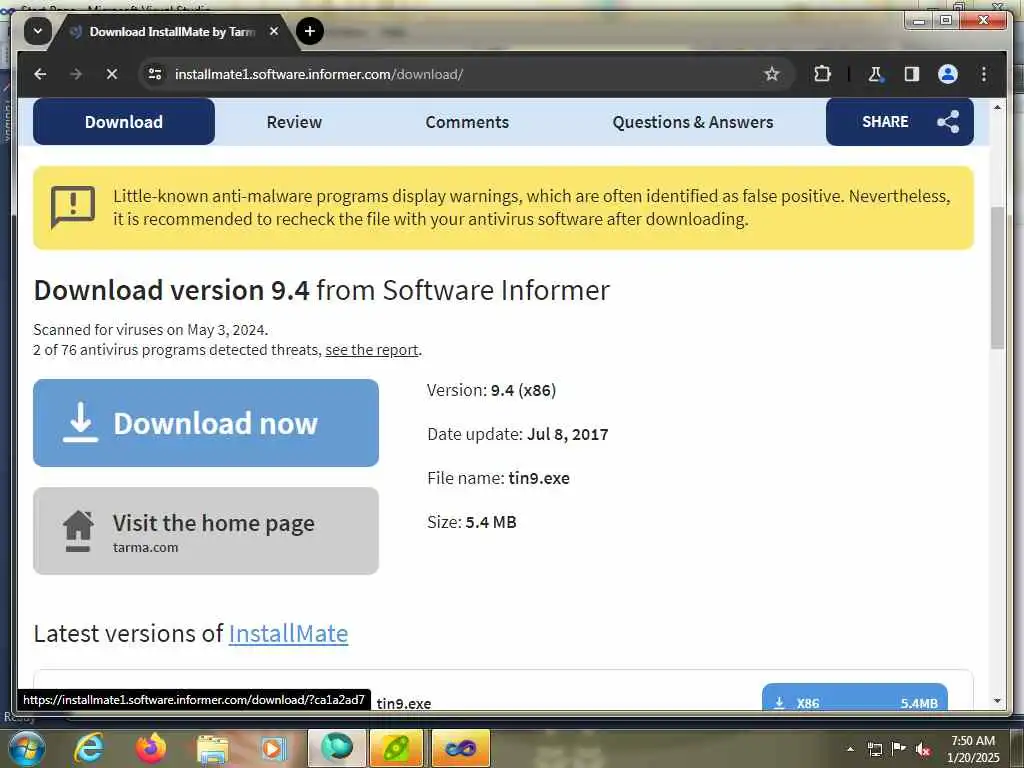Switch to Visual Studio taskbar button
This screenshot has height=768, width=1024.
[x=460, y=748]
